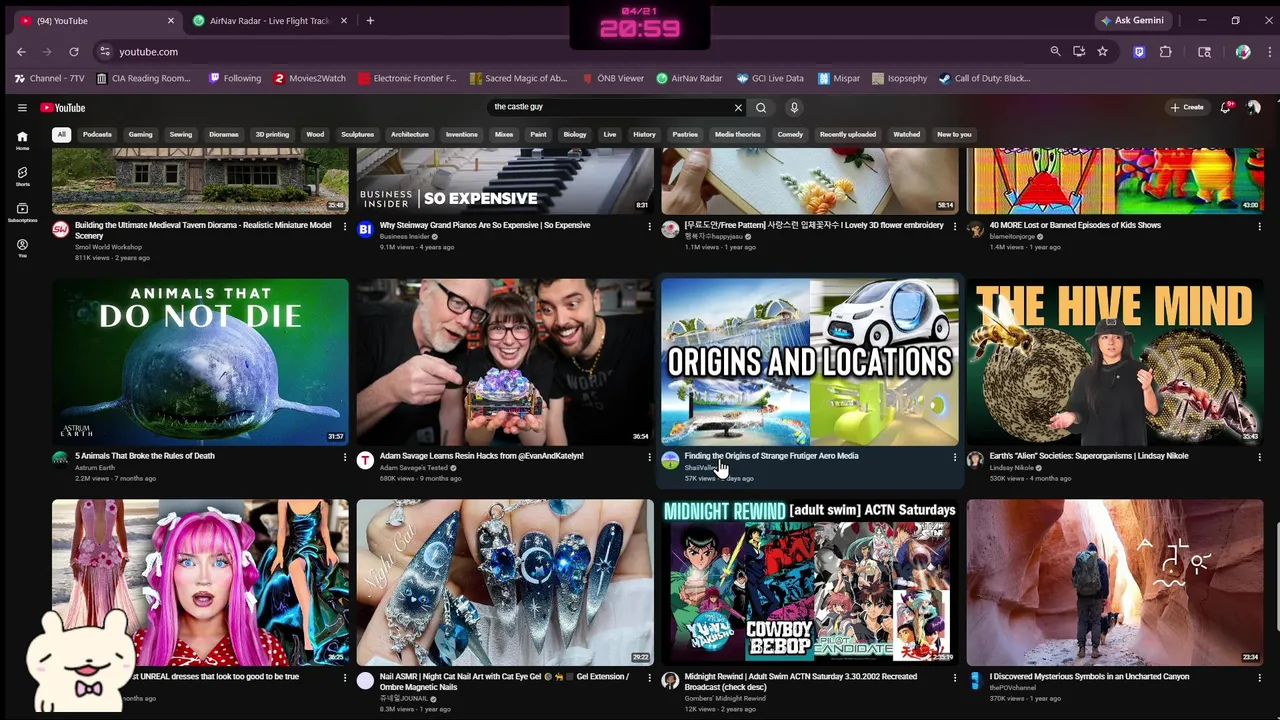Click the Ask Gemini button
Viewport: 1280px width, 720px height.
[x=1132, y=21]
